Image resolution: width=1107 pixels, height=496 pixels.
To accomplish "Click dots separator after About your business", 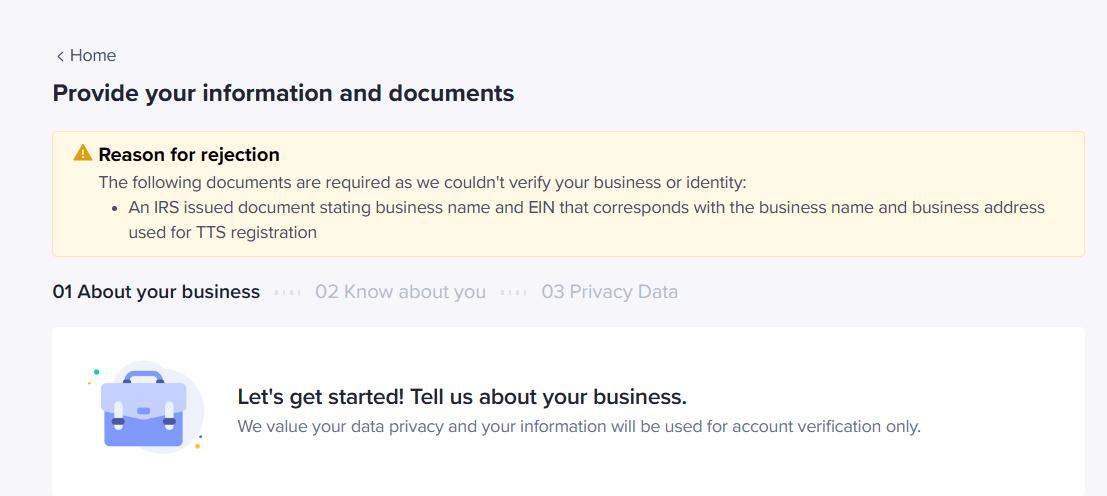I will (x=287, y=292).
